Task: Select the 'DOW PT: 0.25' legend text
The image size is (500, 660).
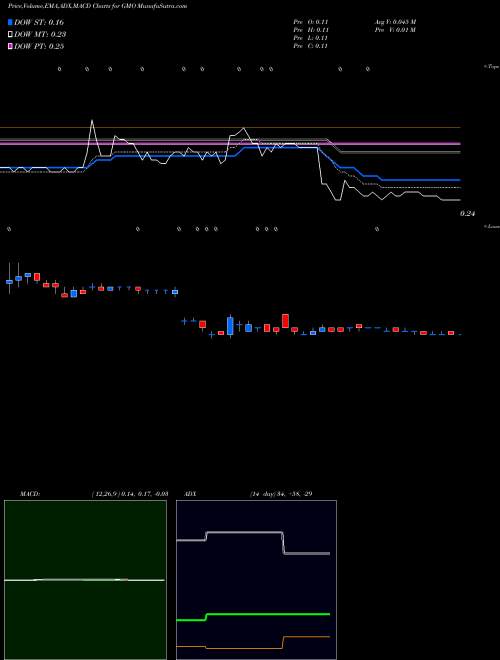Action: click(39, 46)
